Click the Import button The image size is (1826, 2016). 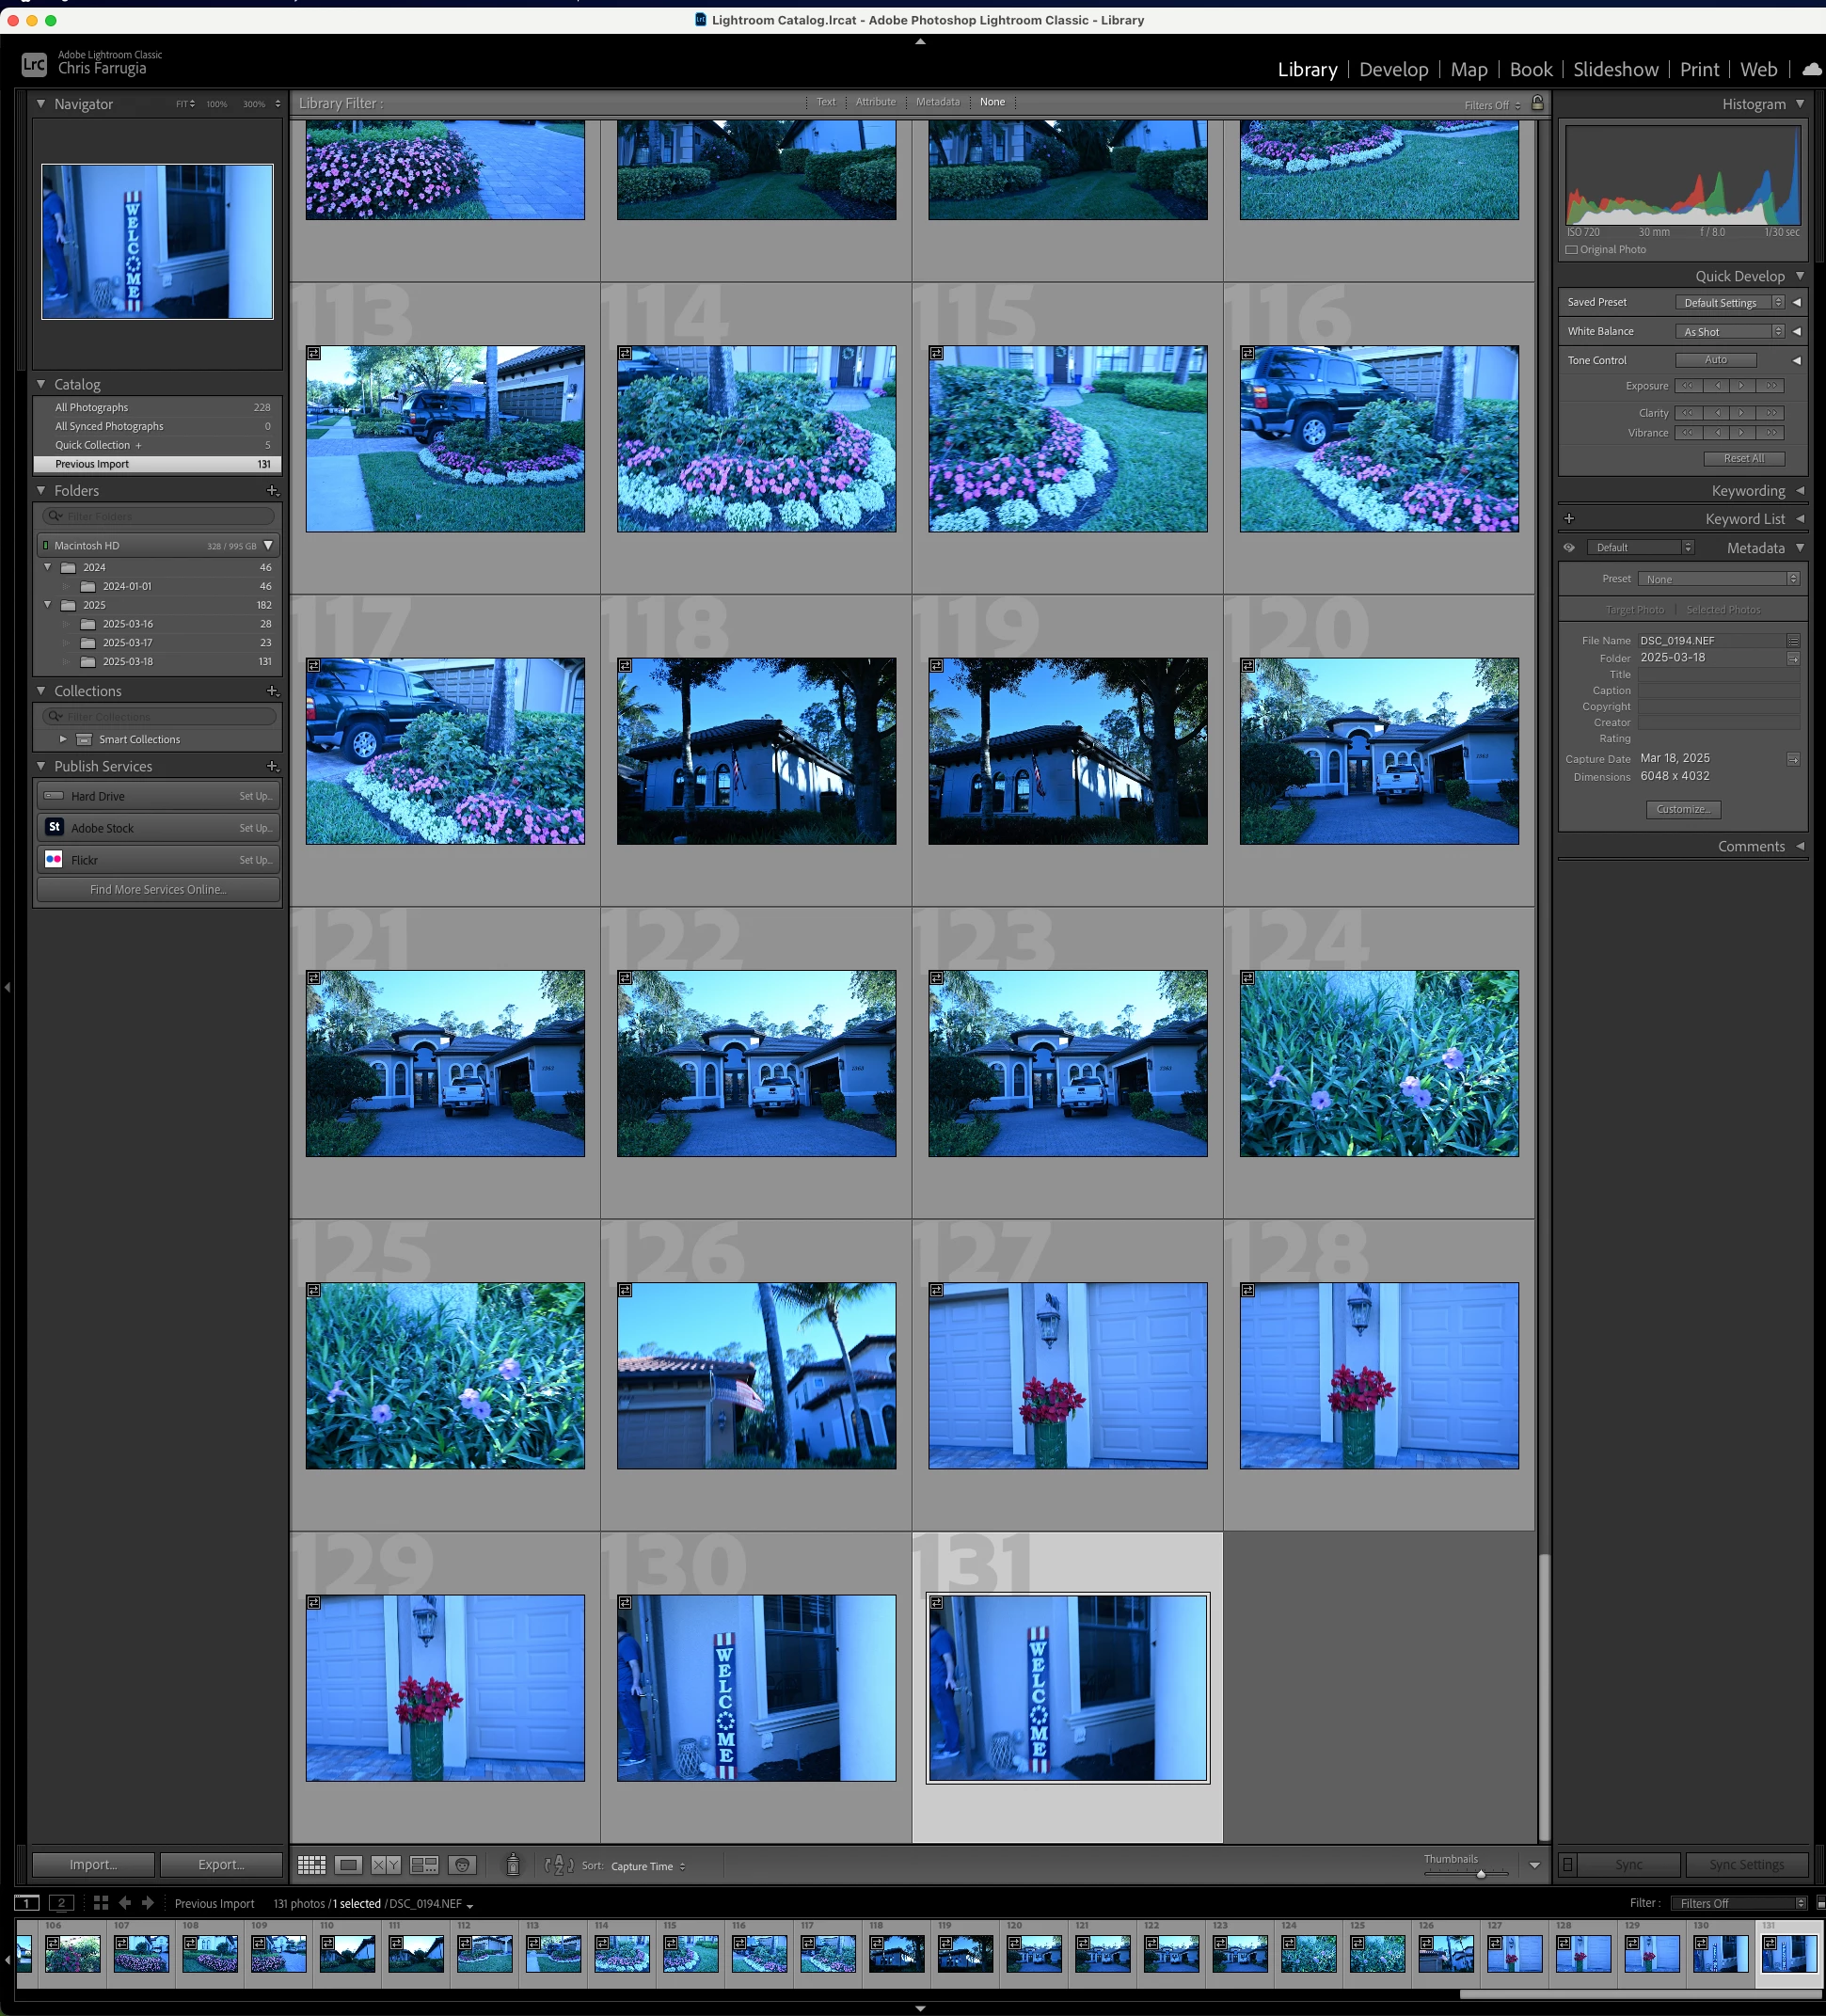(x=93, y=1865)
